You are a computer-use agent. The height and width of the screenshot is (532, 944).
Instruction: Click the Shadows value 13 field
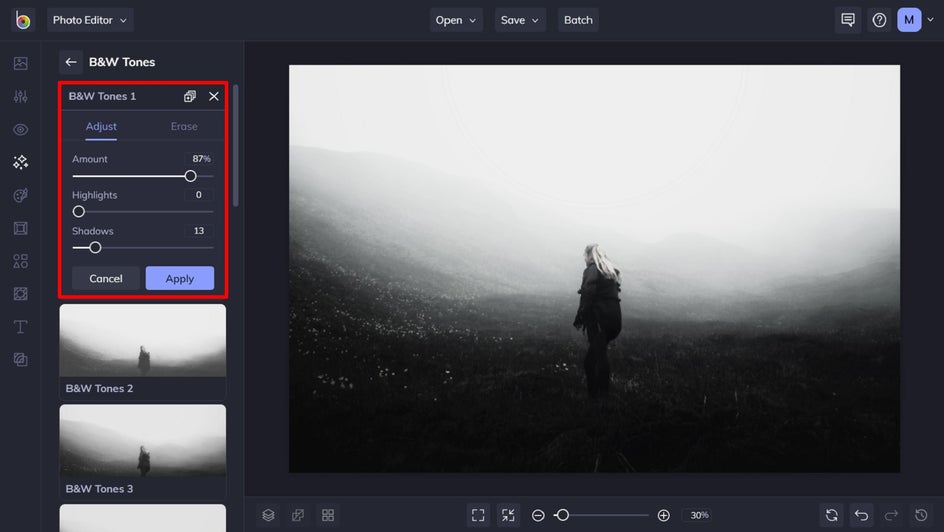pyautogui.click(x=199, y=231)
